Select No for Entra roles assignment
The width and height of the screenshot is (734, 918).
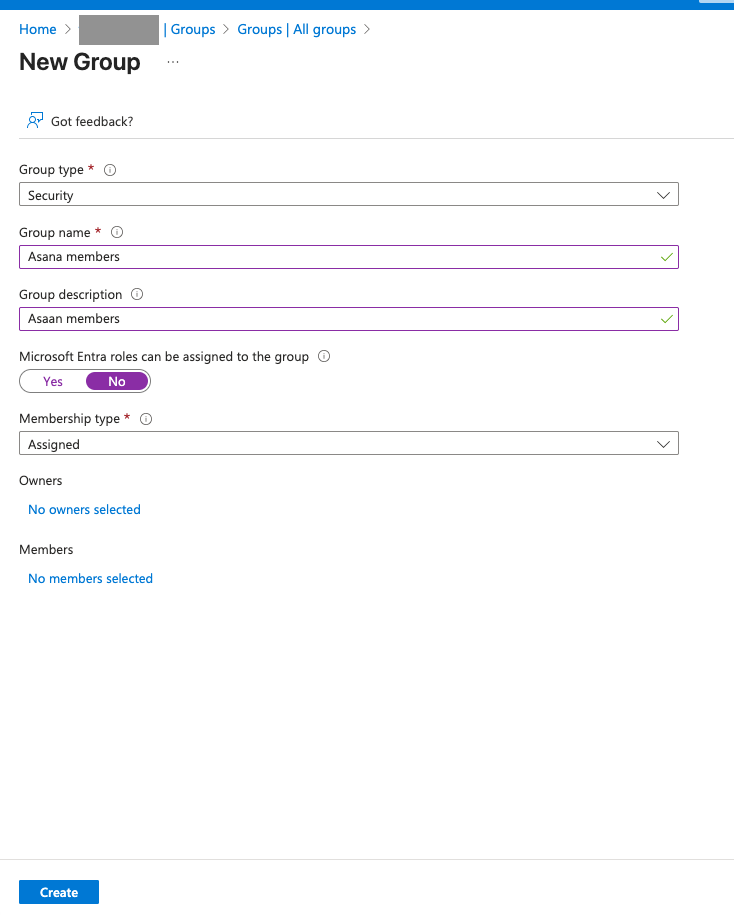[x=117, y=381]
